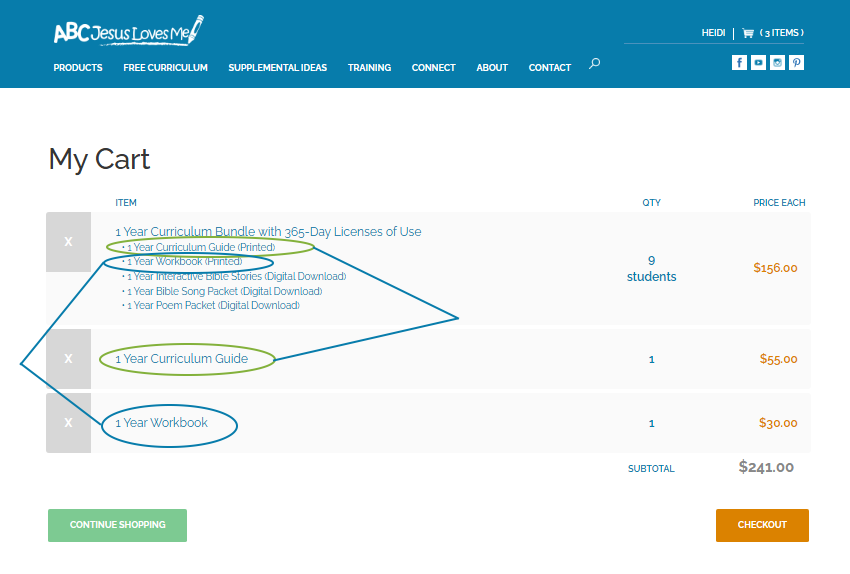Viewport: 850px width, 574px height.
Task: Click the My Cart heading
Action: (99, 160)
